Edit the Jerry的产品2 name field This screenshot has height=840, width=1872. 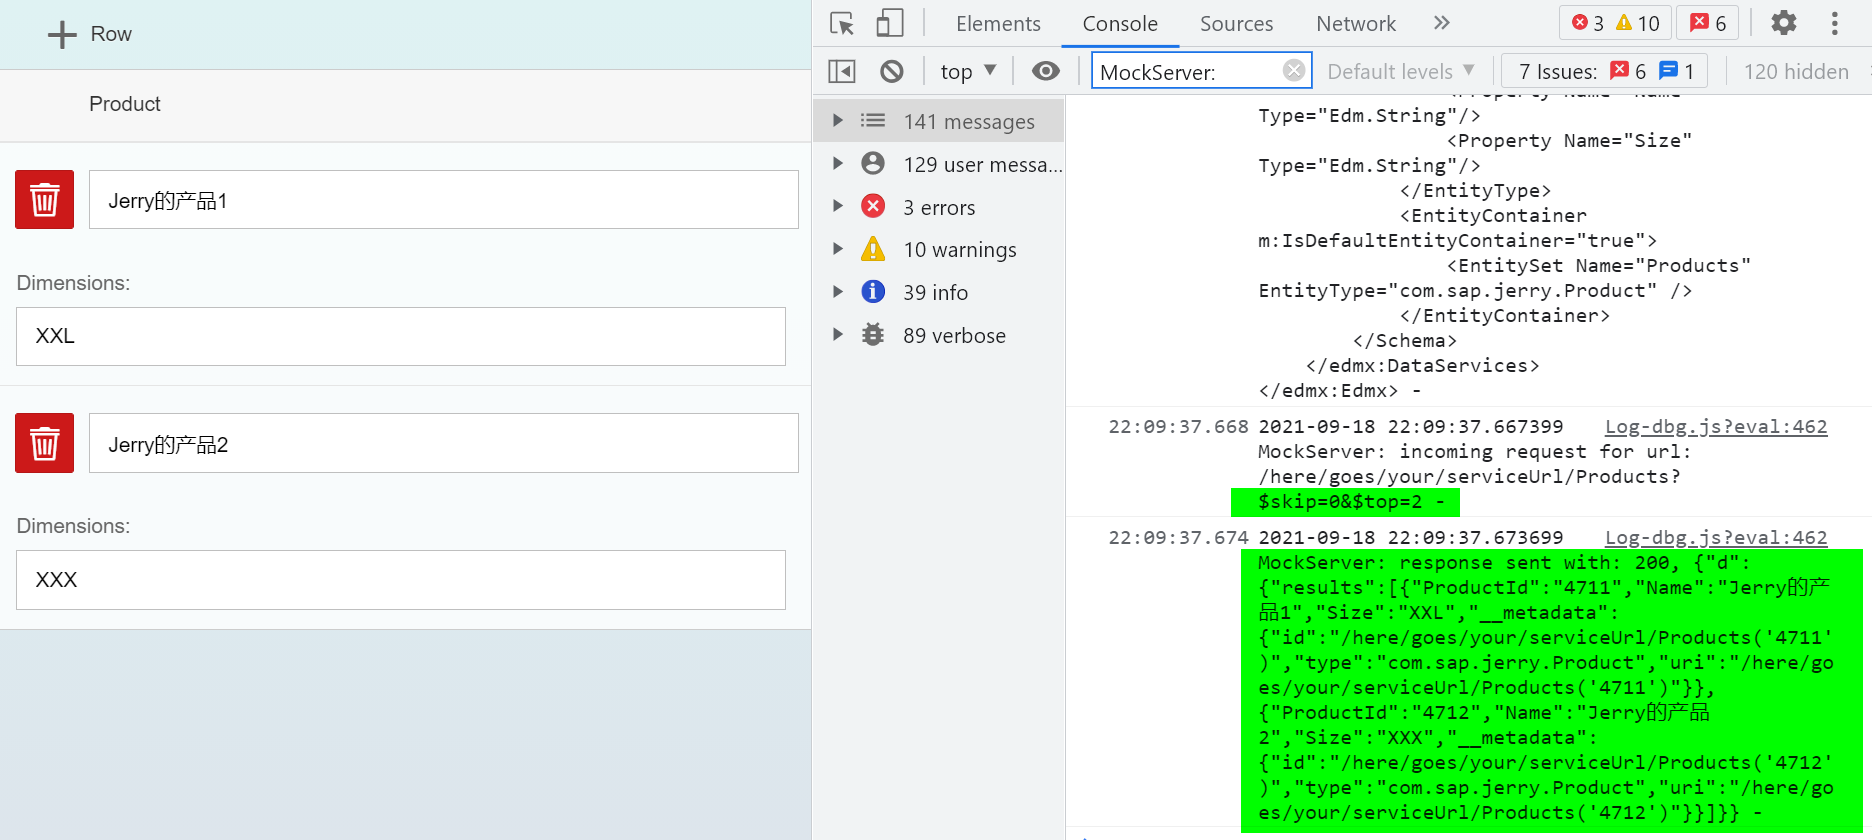[x=443, y=443]
